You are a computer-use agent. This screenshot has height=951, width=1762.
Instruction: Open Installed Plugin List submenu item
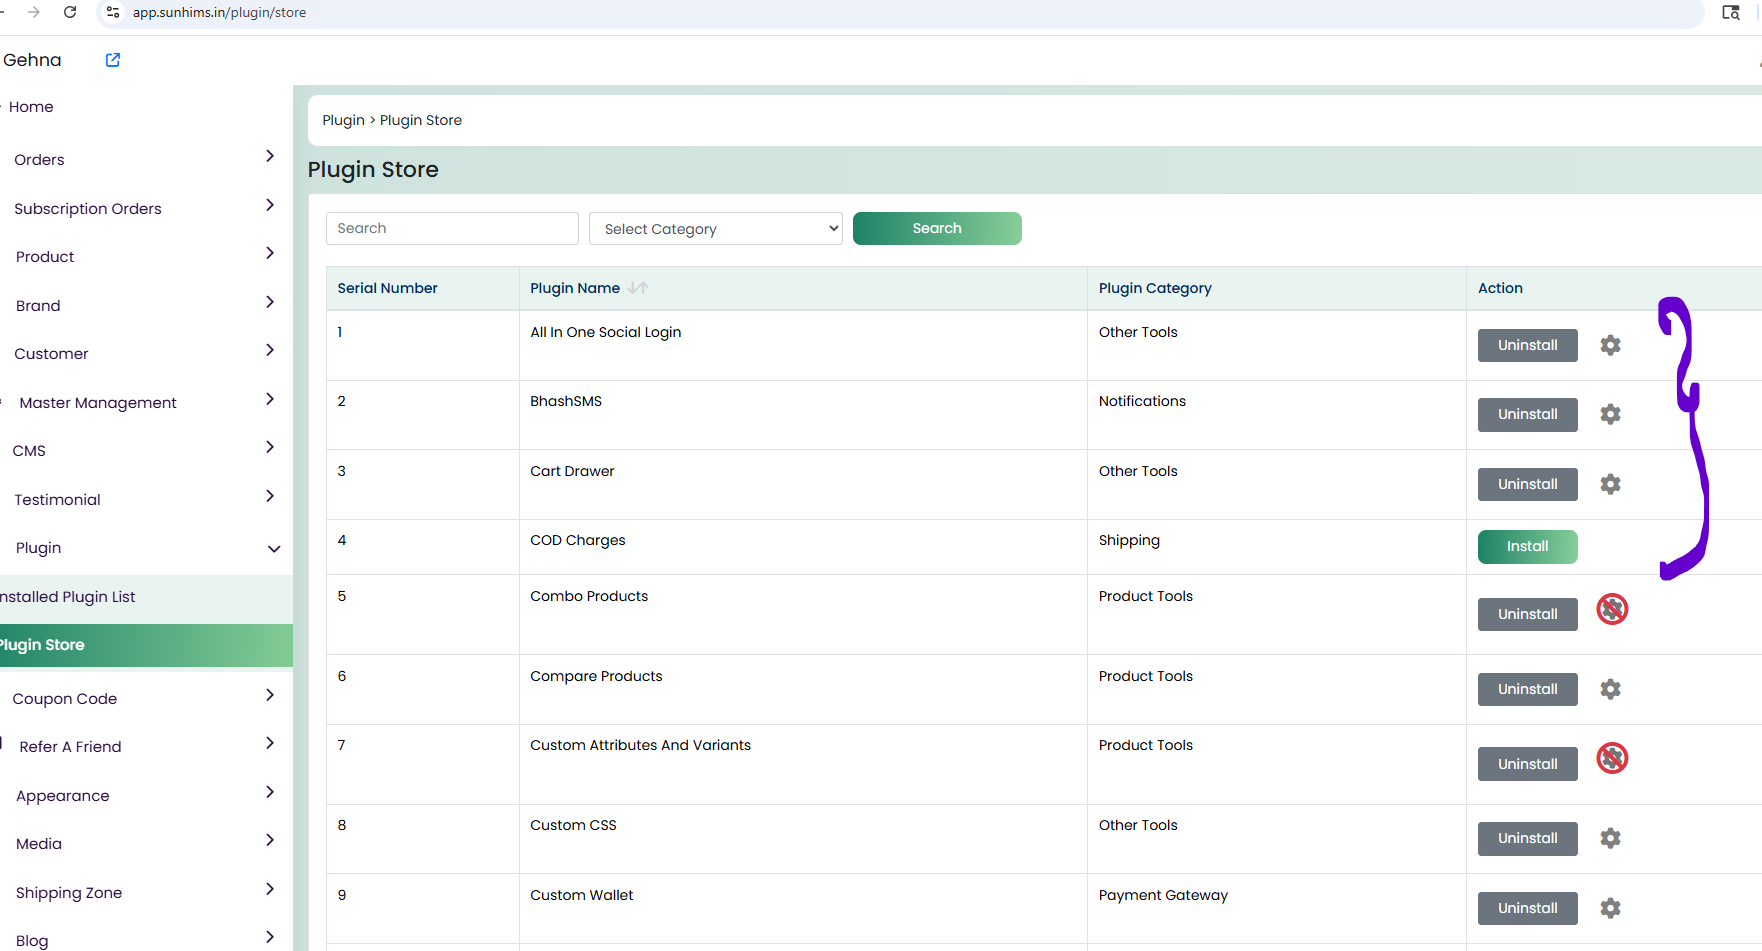[x=67, y=597]
